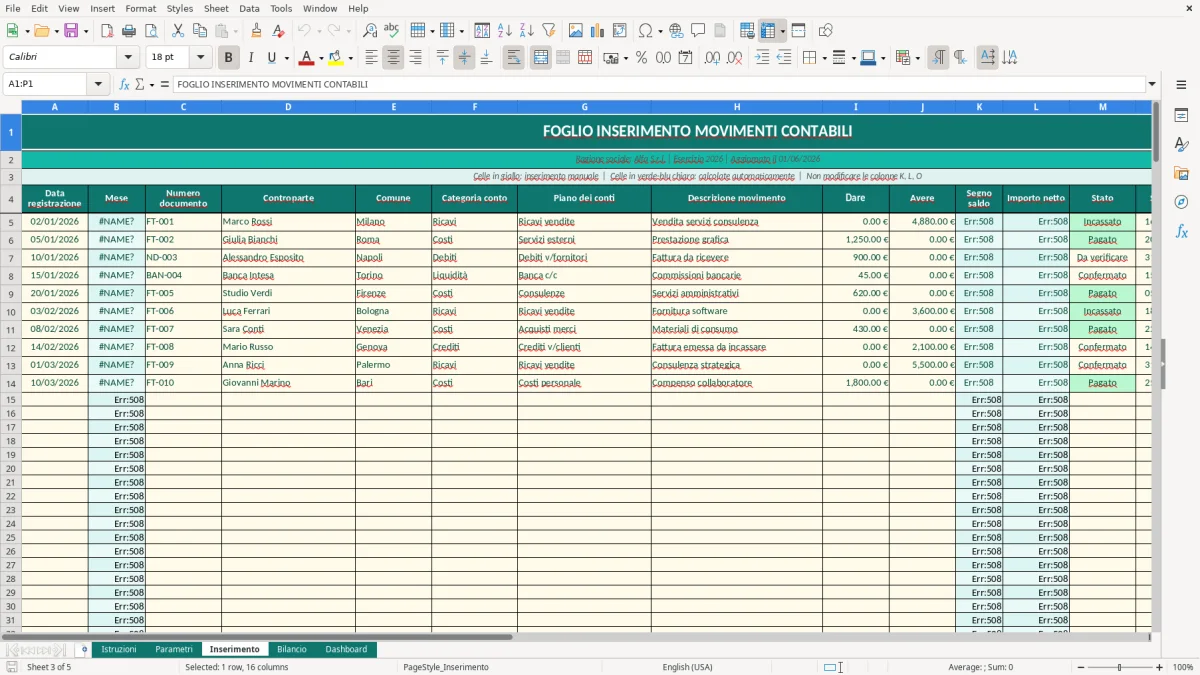Click the Print icon
This screenshot has width=1200, height=675.
[129, 31]
